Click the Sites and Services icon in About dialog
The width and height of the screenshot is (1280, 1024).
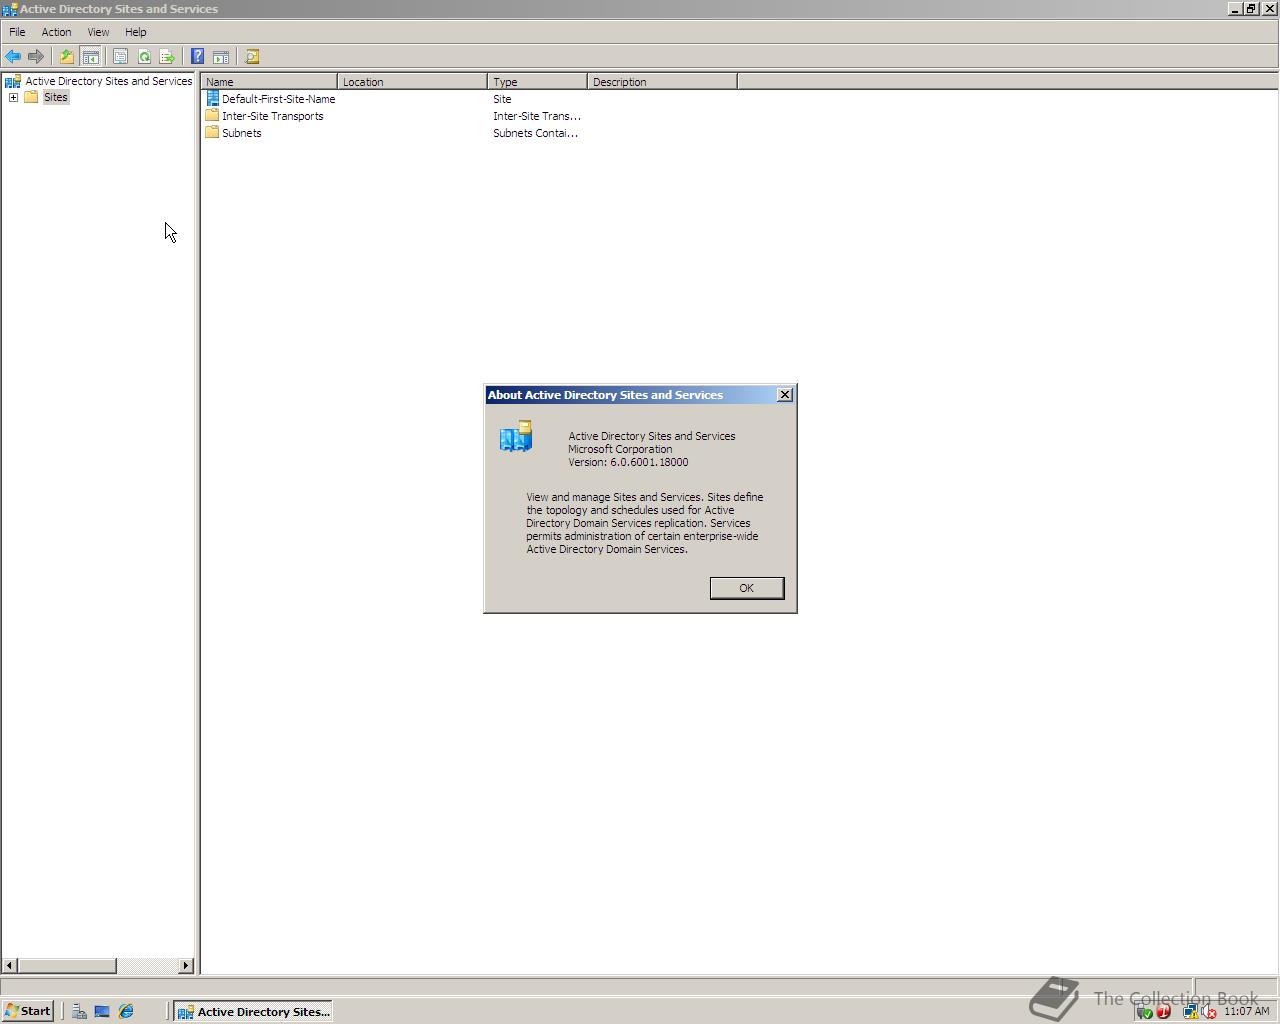516,436
